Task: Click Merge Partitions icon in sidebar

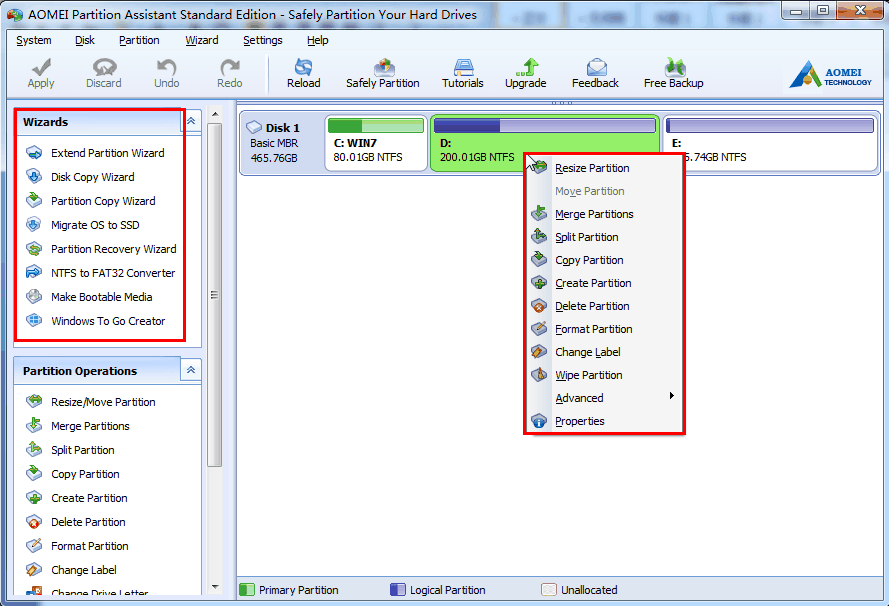Action: coord(34,425)
